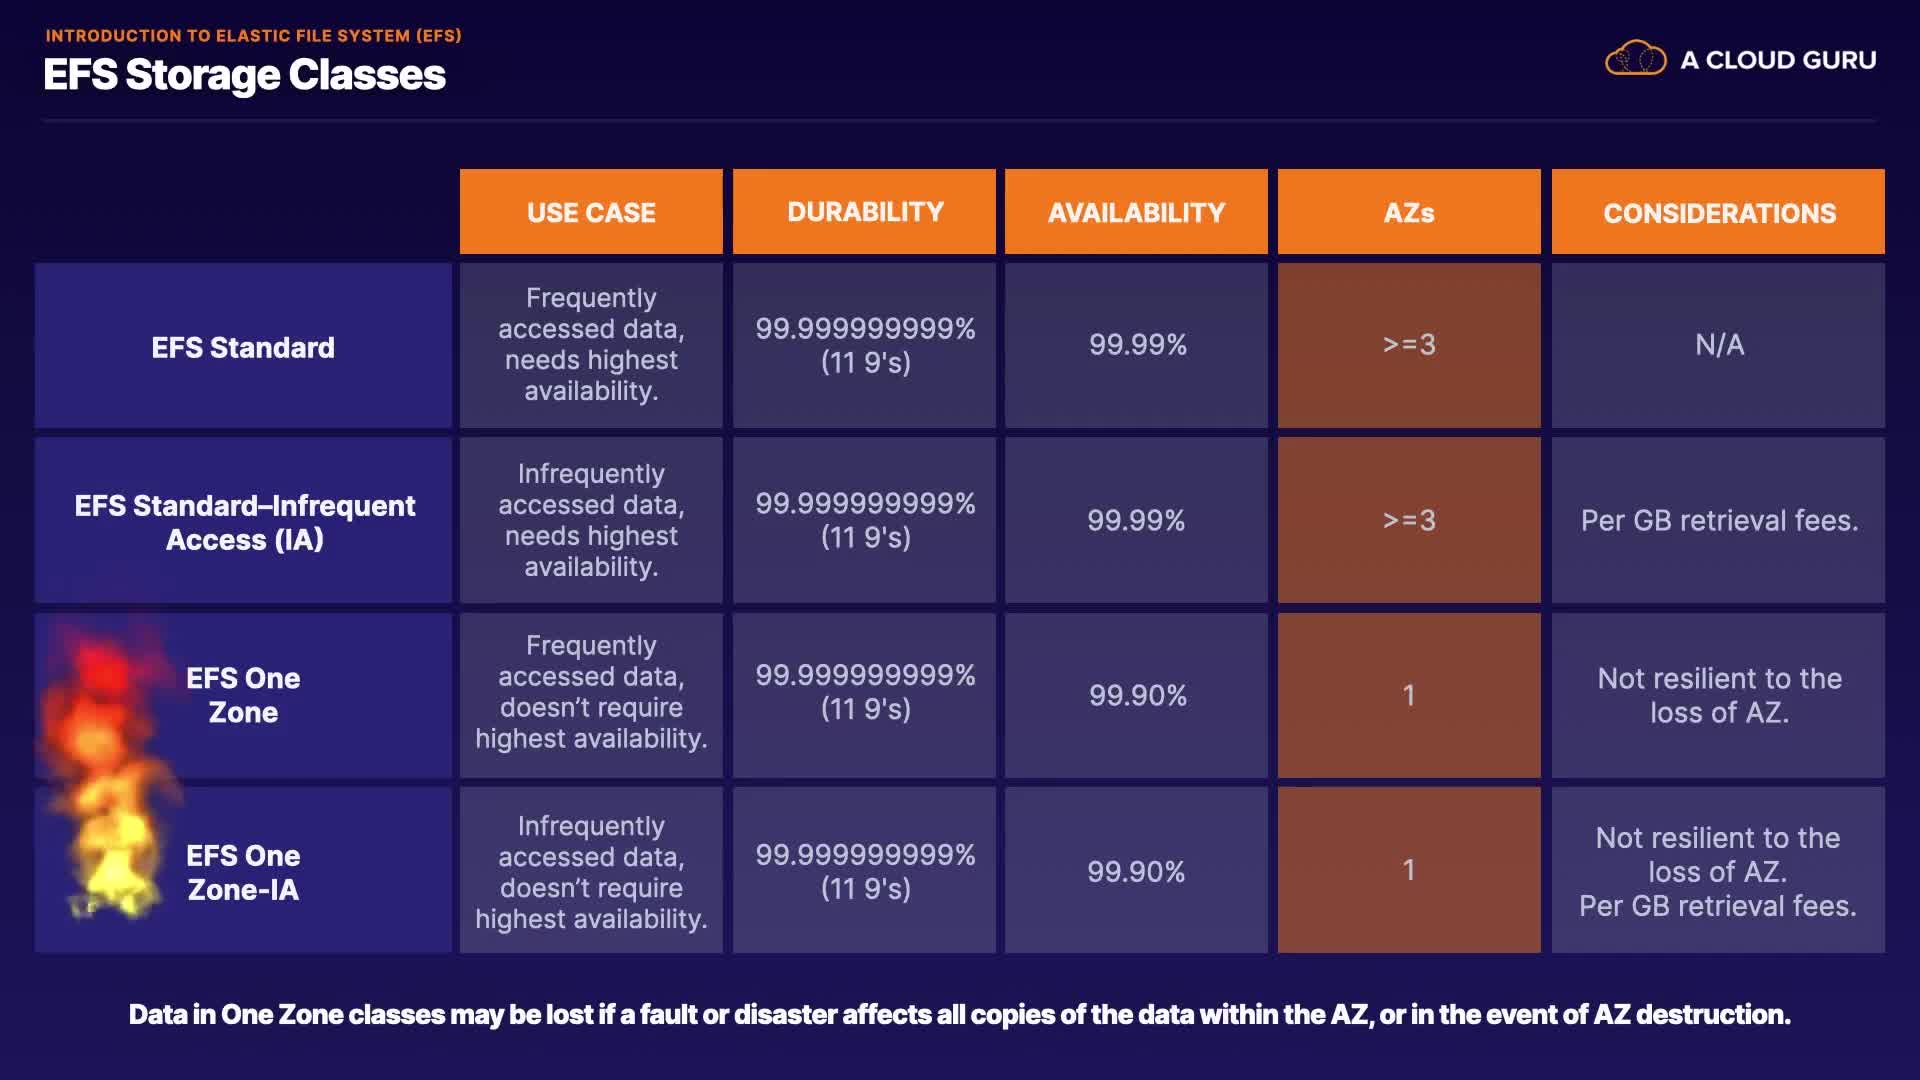Image resolution: width=1920 pixels, height=1080 pixels.
Task: Click the Per GB retrieval fees cell
Action: tap(1718, 520)
